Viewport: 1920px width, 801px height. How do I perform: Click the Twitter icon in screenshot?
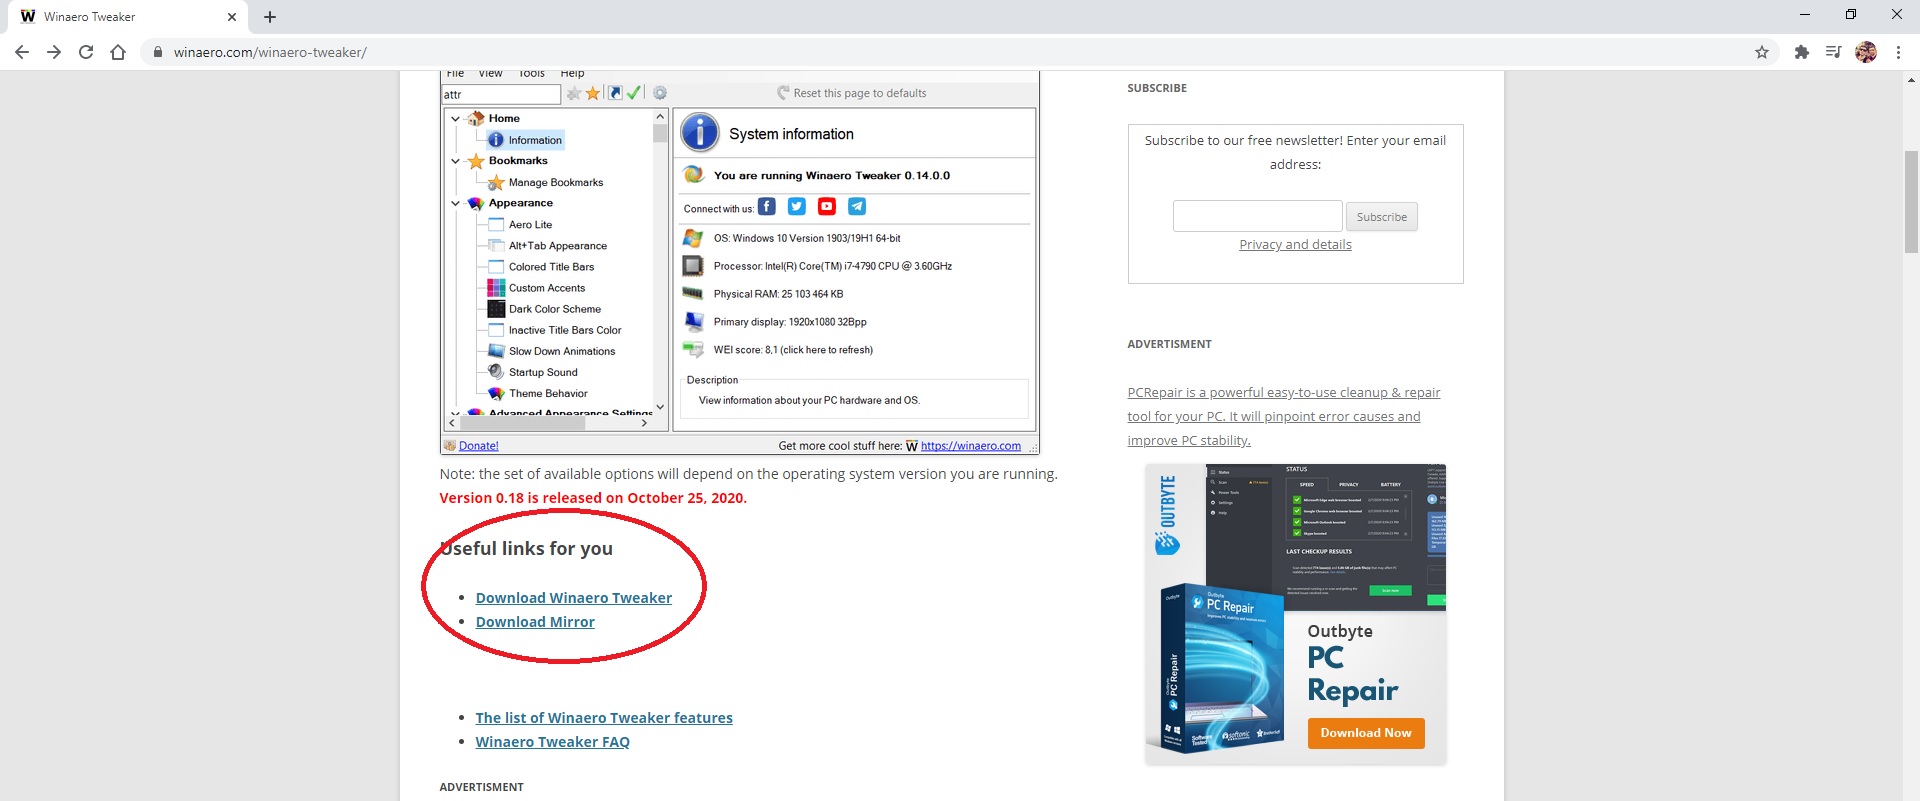click(x=797, y=207)
